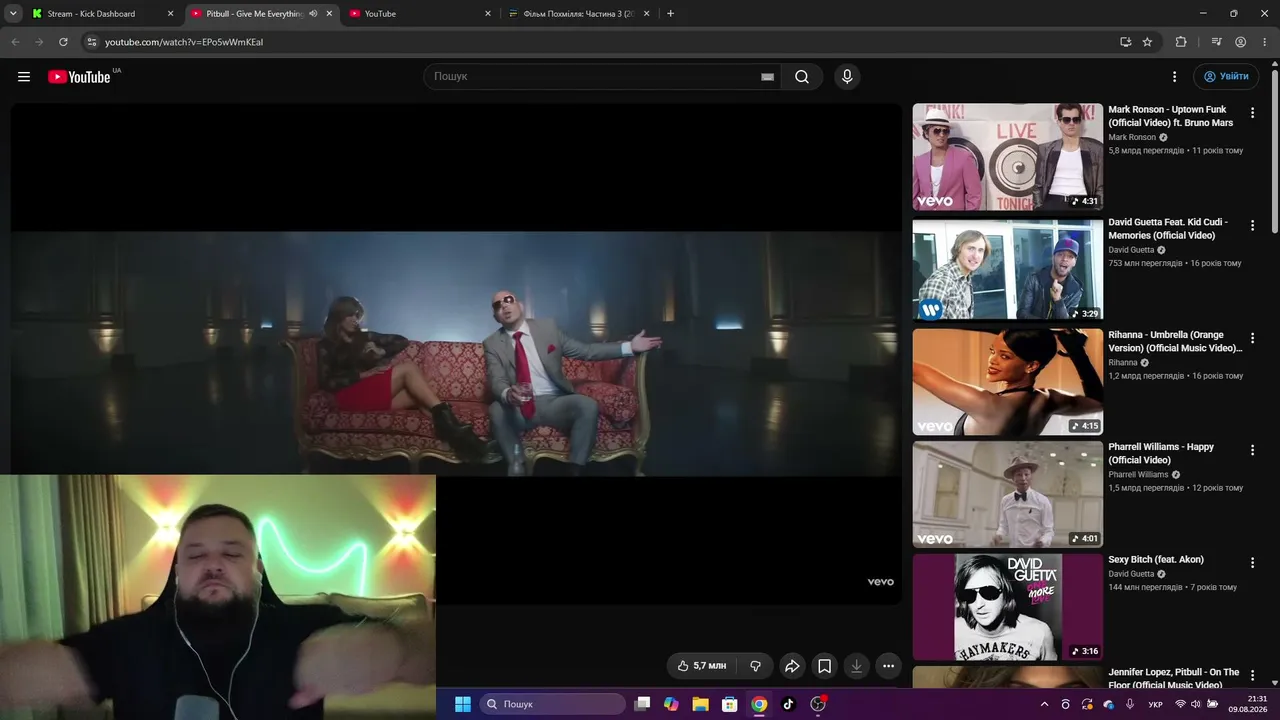Viewport: 1280px width, 720px height.
Task: Switch to Фільм Похмілля: Частина 3 tab
Action: click(x=579, y=14)
